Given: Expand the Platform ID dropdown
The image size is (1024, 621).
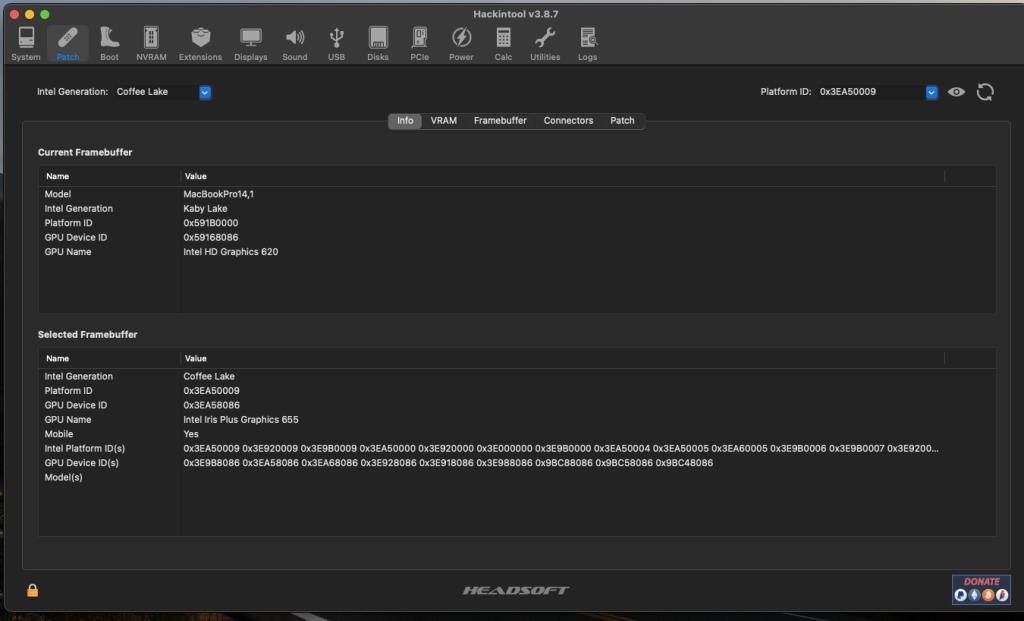Looking at the screenshot, I should point(931,92).
